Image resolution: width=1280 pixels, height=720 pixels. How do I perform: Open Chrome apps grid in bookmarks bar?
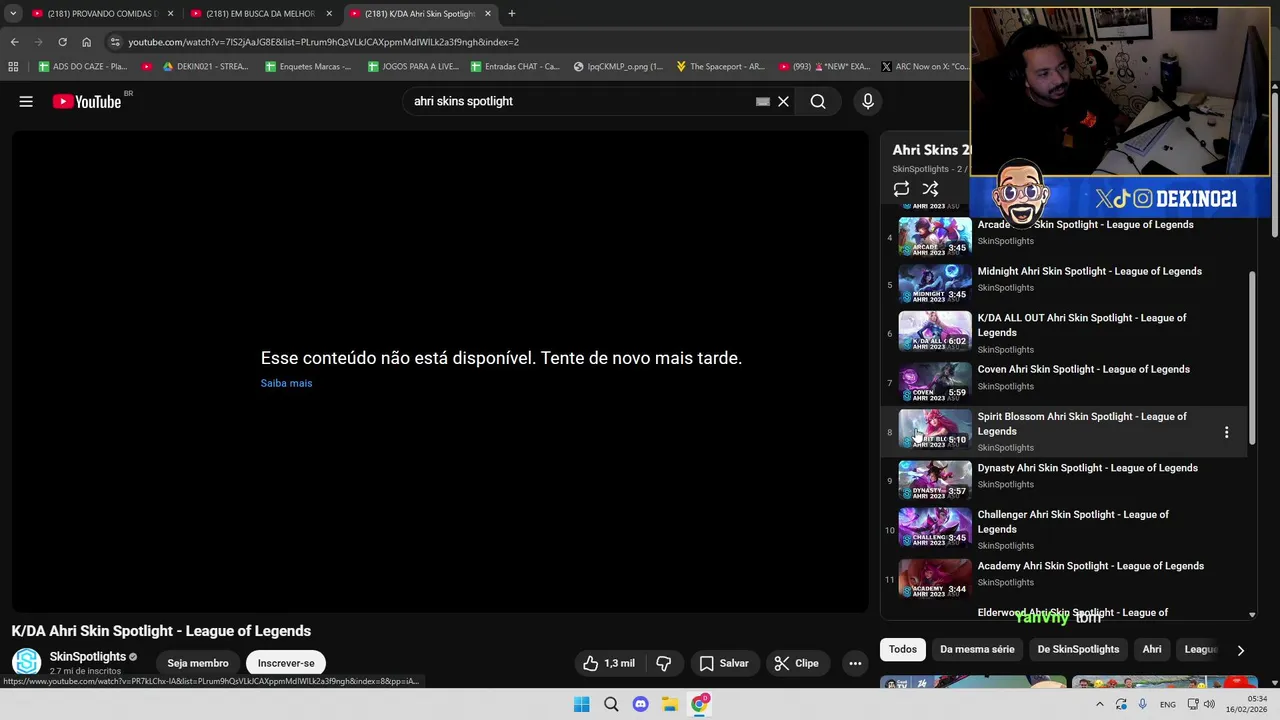(13, 67)
